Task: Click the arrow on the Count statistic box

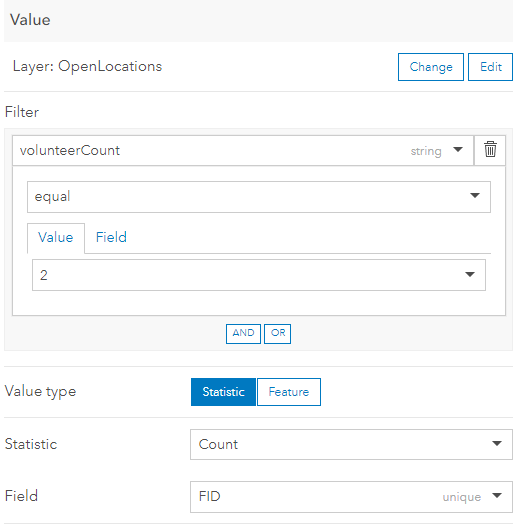Action: [497, 443]
